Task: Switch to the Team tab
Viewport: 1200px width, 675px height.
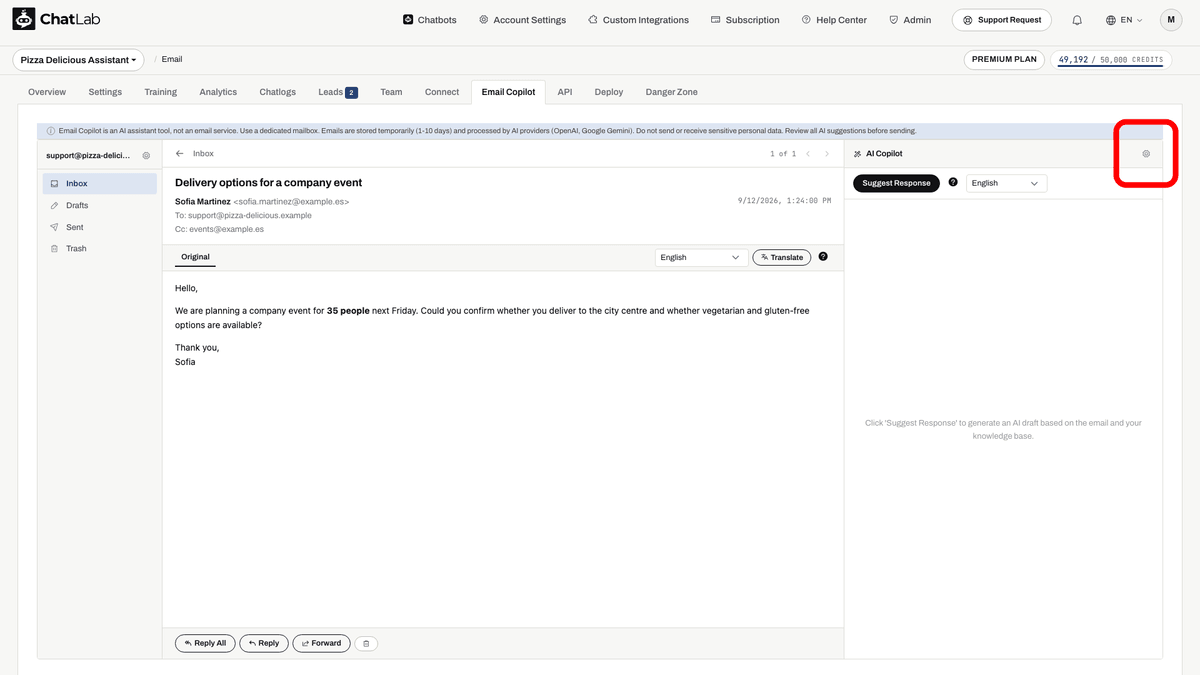Action: click(x=391, y=92)
